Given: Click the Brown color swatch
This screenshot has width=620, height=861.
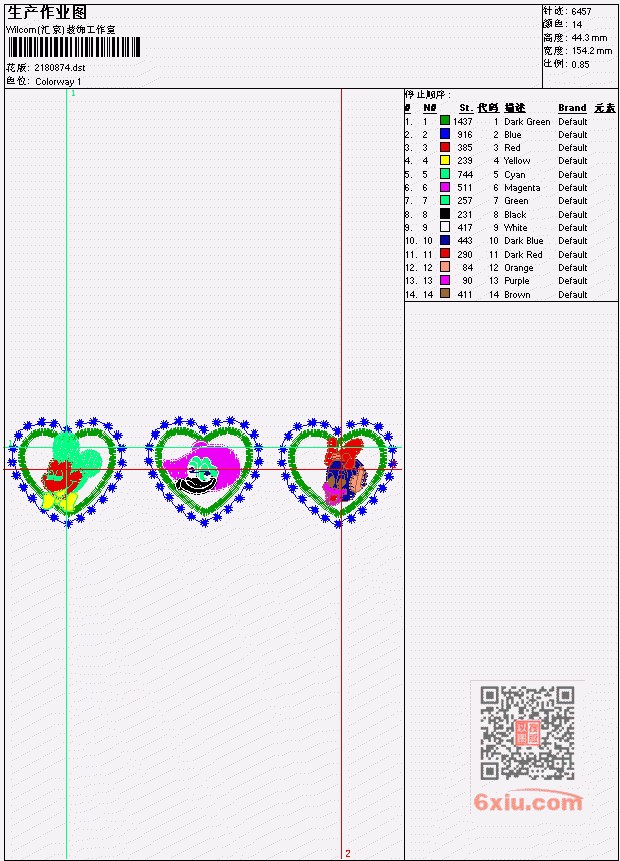Looking at the screenshot, I should [445, 294].
